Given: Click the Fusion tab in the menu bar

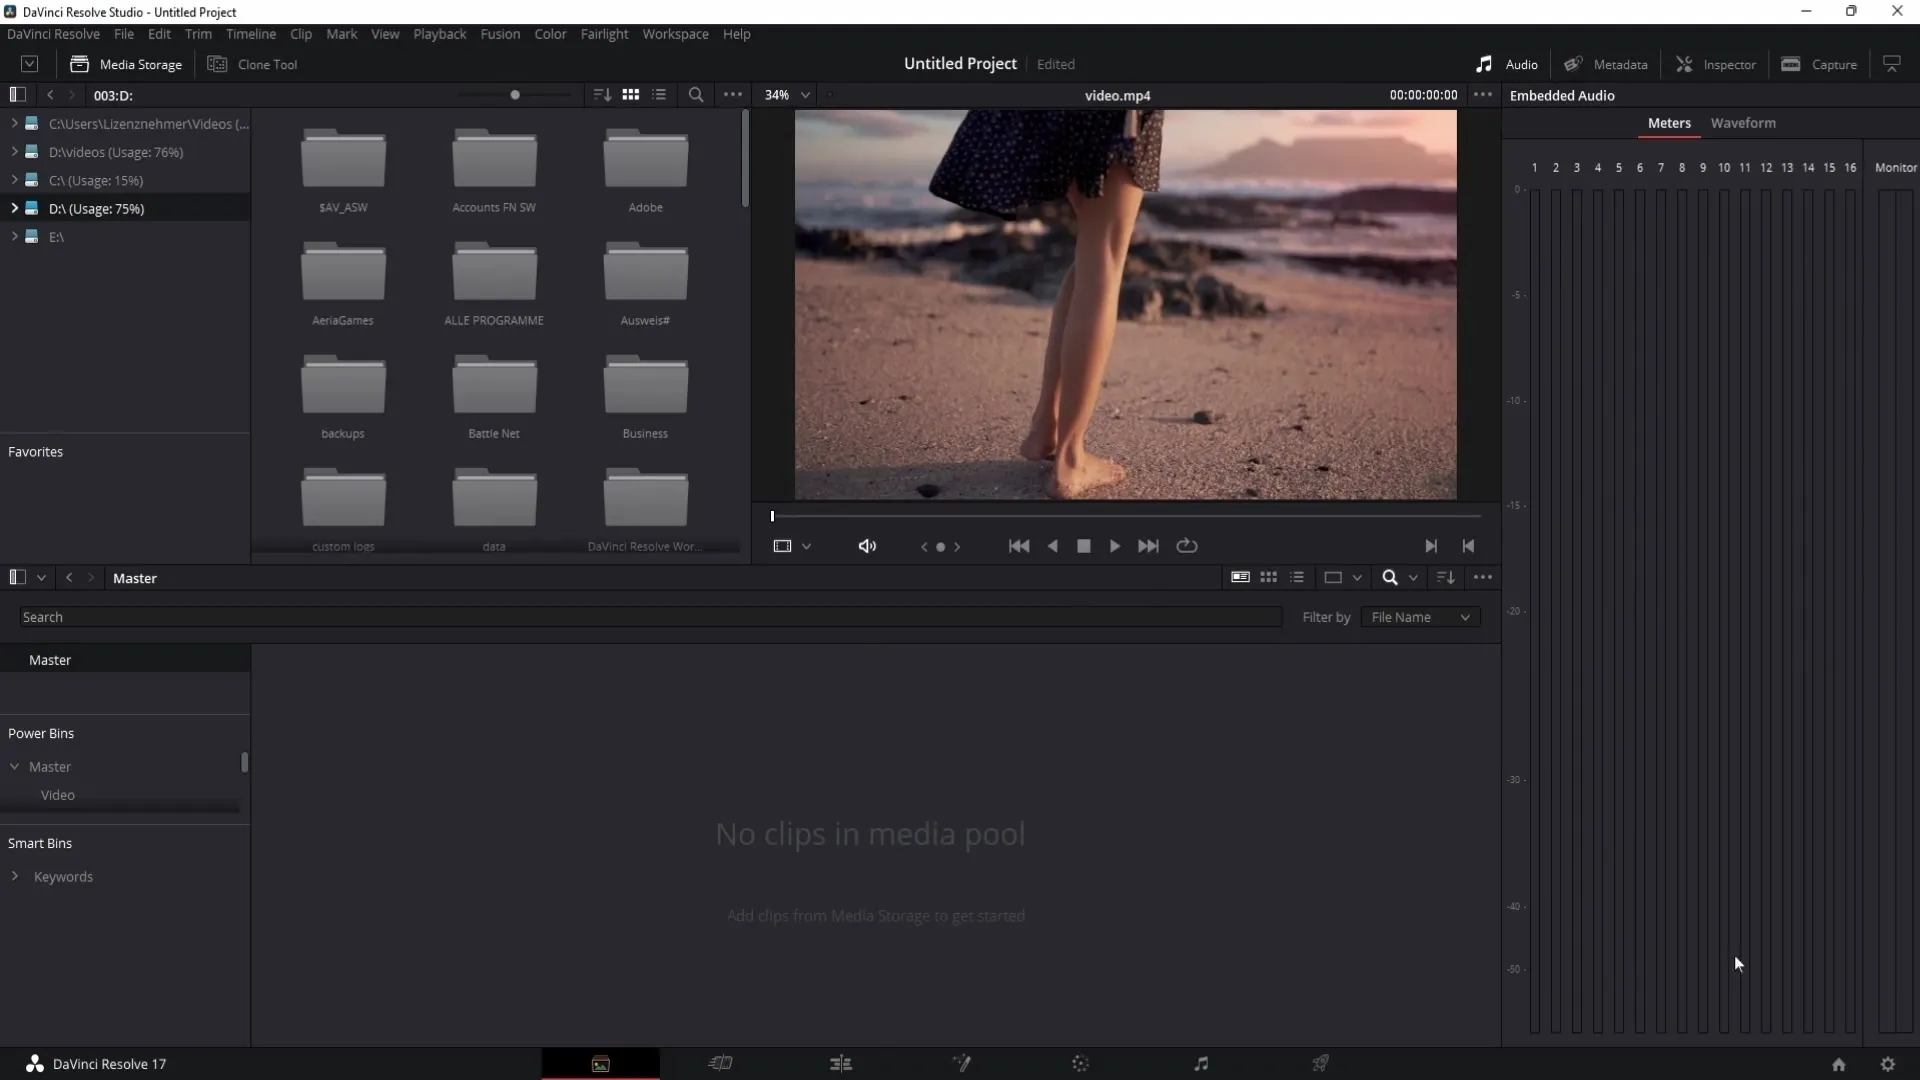Looking at the screenshot, I should click(x=500, y=33).
